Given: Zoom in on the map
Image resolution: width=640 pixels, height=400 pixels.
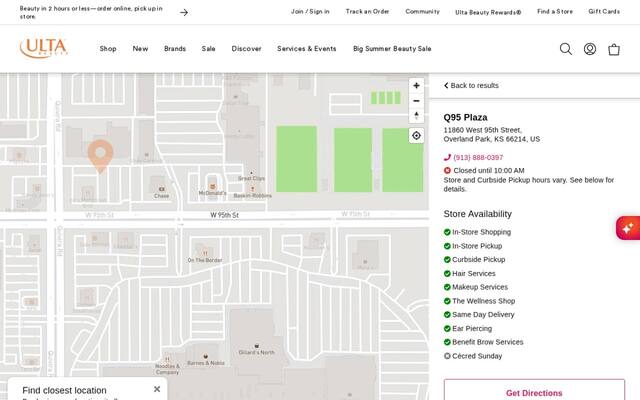Looking at the screenshot, I should 416,85.
